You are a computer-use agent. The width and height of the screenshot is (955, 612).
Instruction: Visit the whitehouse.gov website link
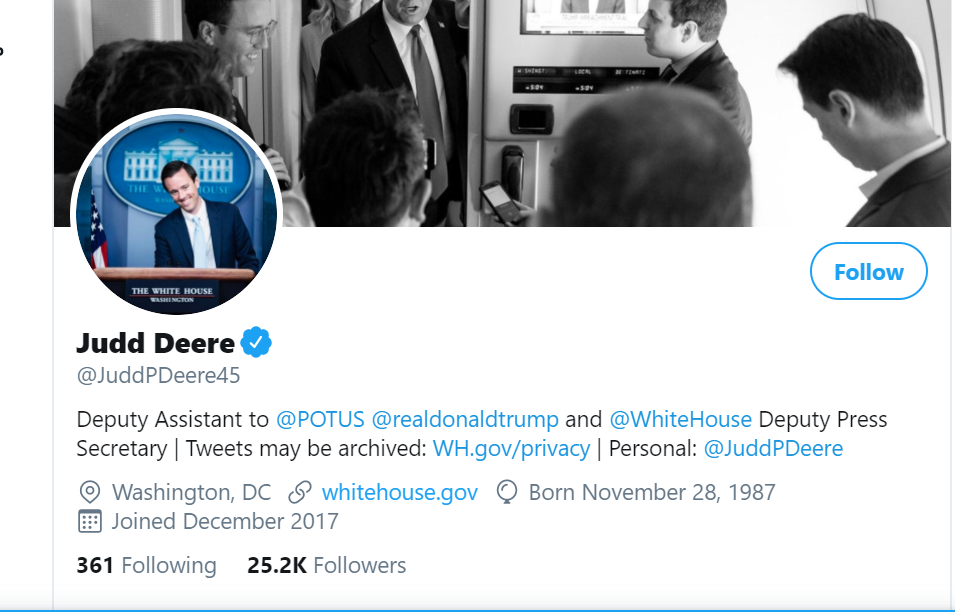(400, 492)
